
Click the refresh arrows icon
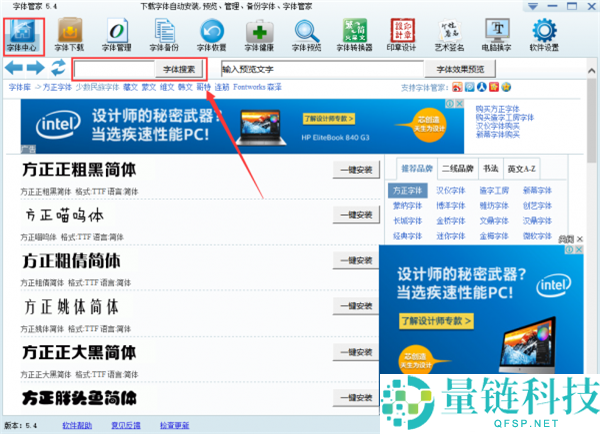[58, 68]
